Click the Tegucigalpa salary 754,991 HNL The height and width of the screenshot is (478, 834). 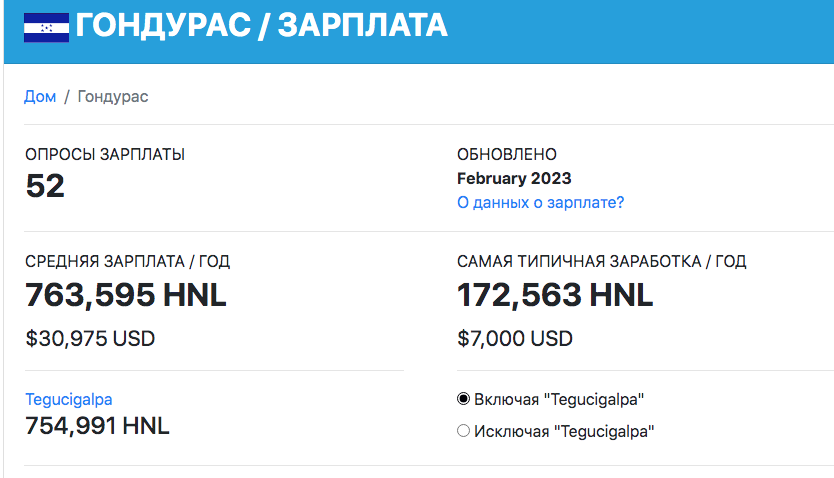(97, 426)
